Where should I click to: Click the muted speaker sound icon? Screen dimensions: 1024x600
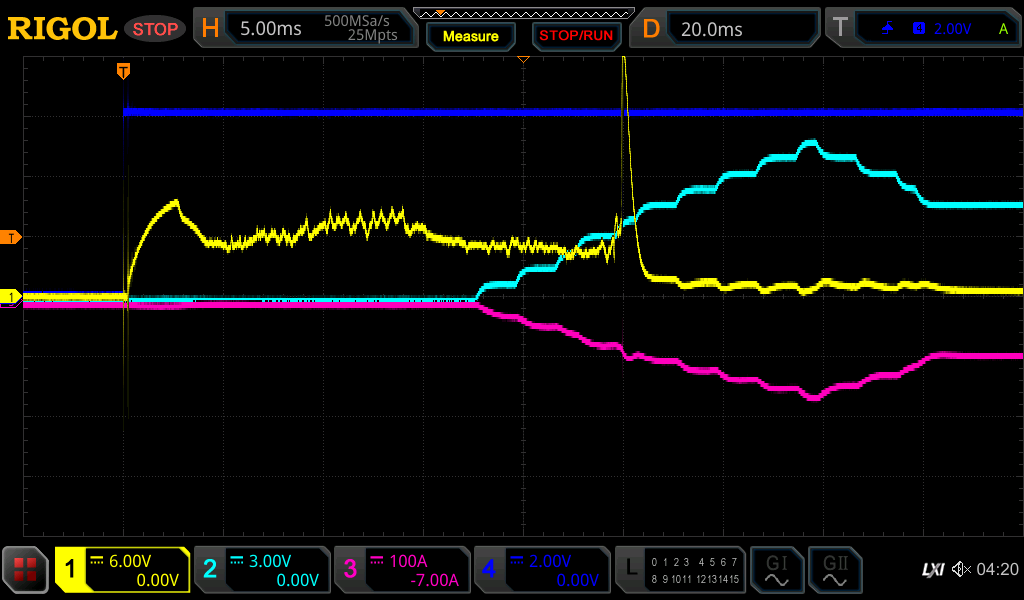pyautogui.click(x=960, y=570)
